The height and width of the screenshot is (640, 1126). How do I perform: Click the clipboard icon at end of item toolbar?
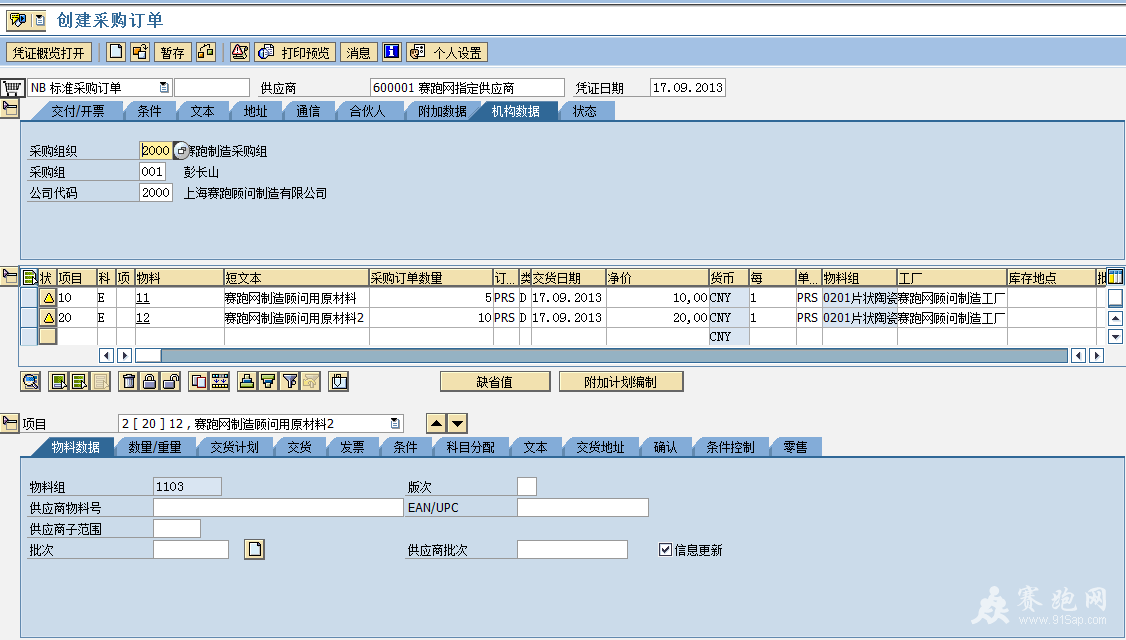click(x=339, y=381)
